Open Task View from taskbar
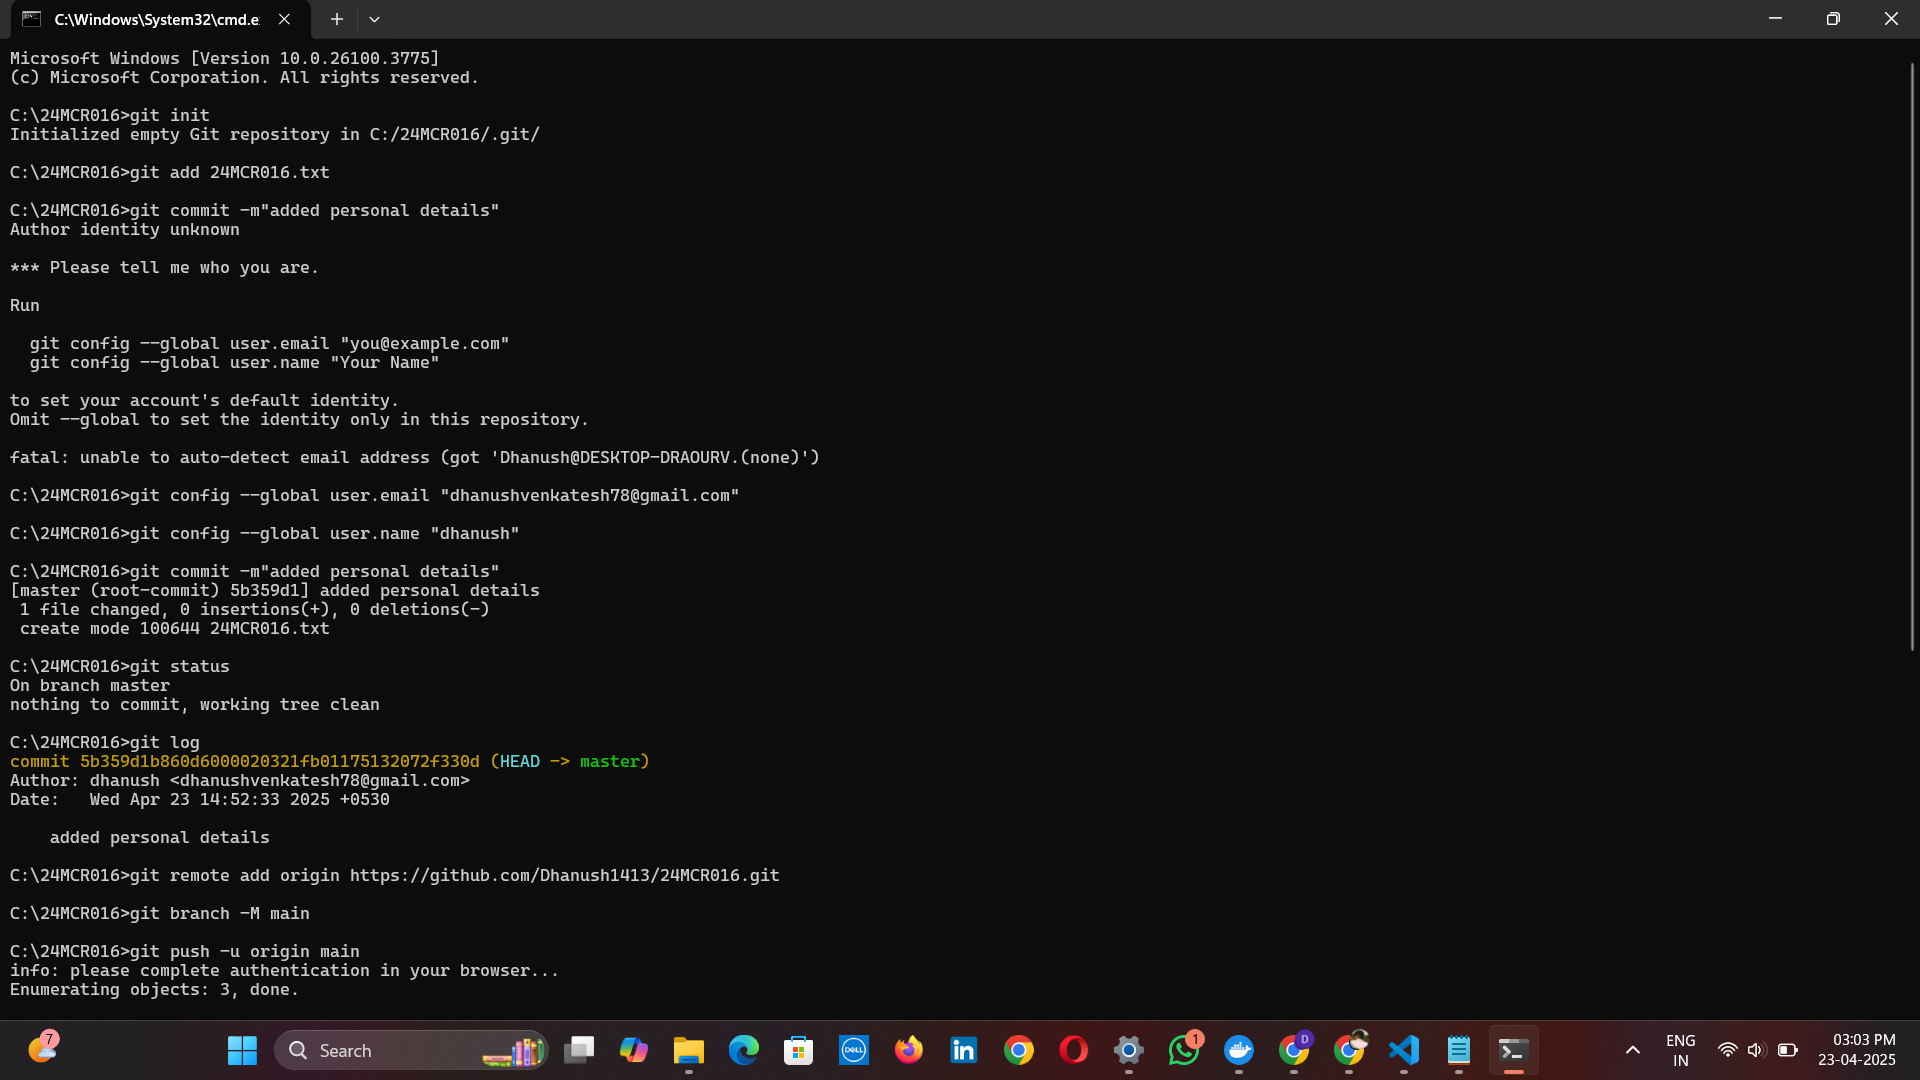The height and width of the screenshot is (1080, 1920). (x=579, y=1050)
